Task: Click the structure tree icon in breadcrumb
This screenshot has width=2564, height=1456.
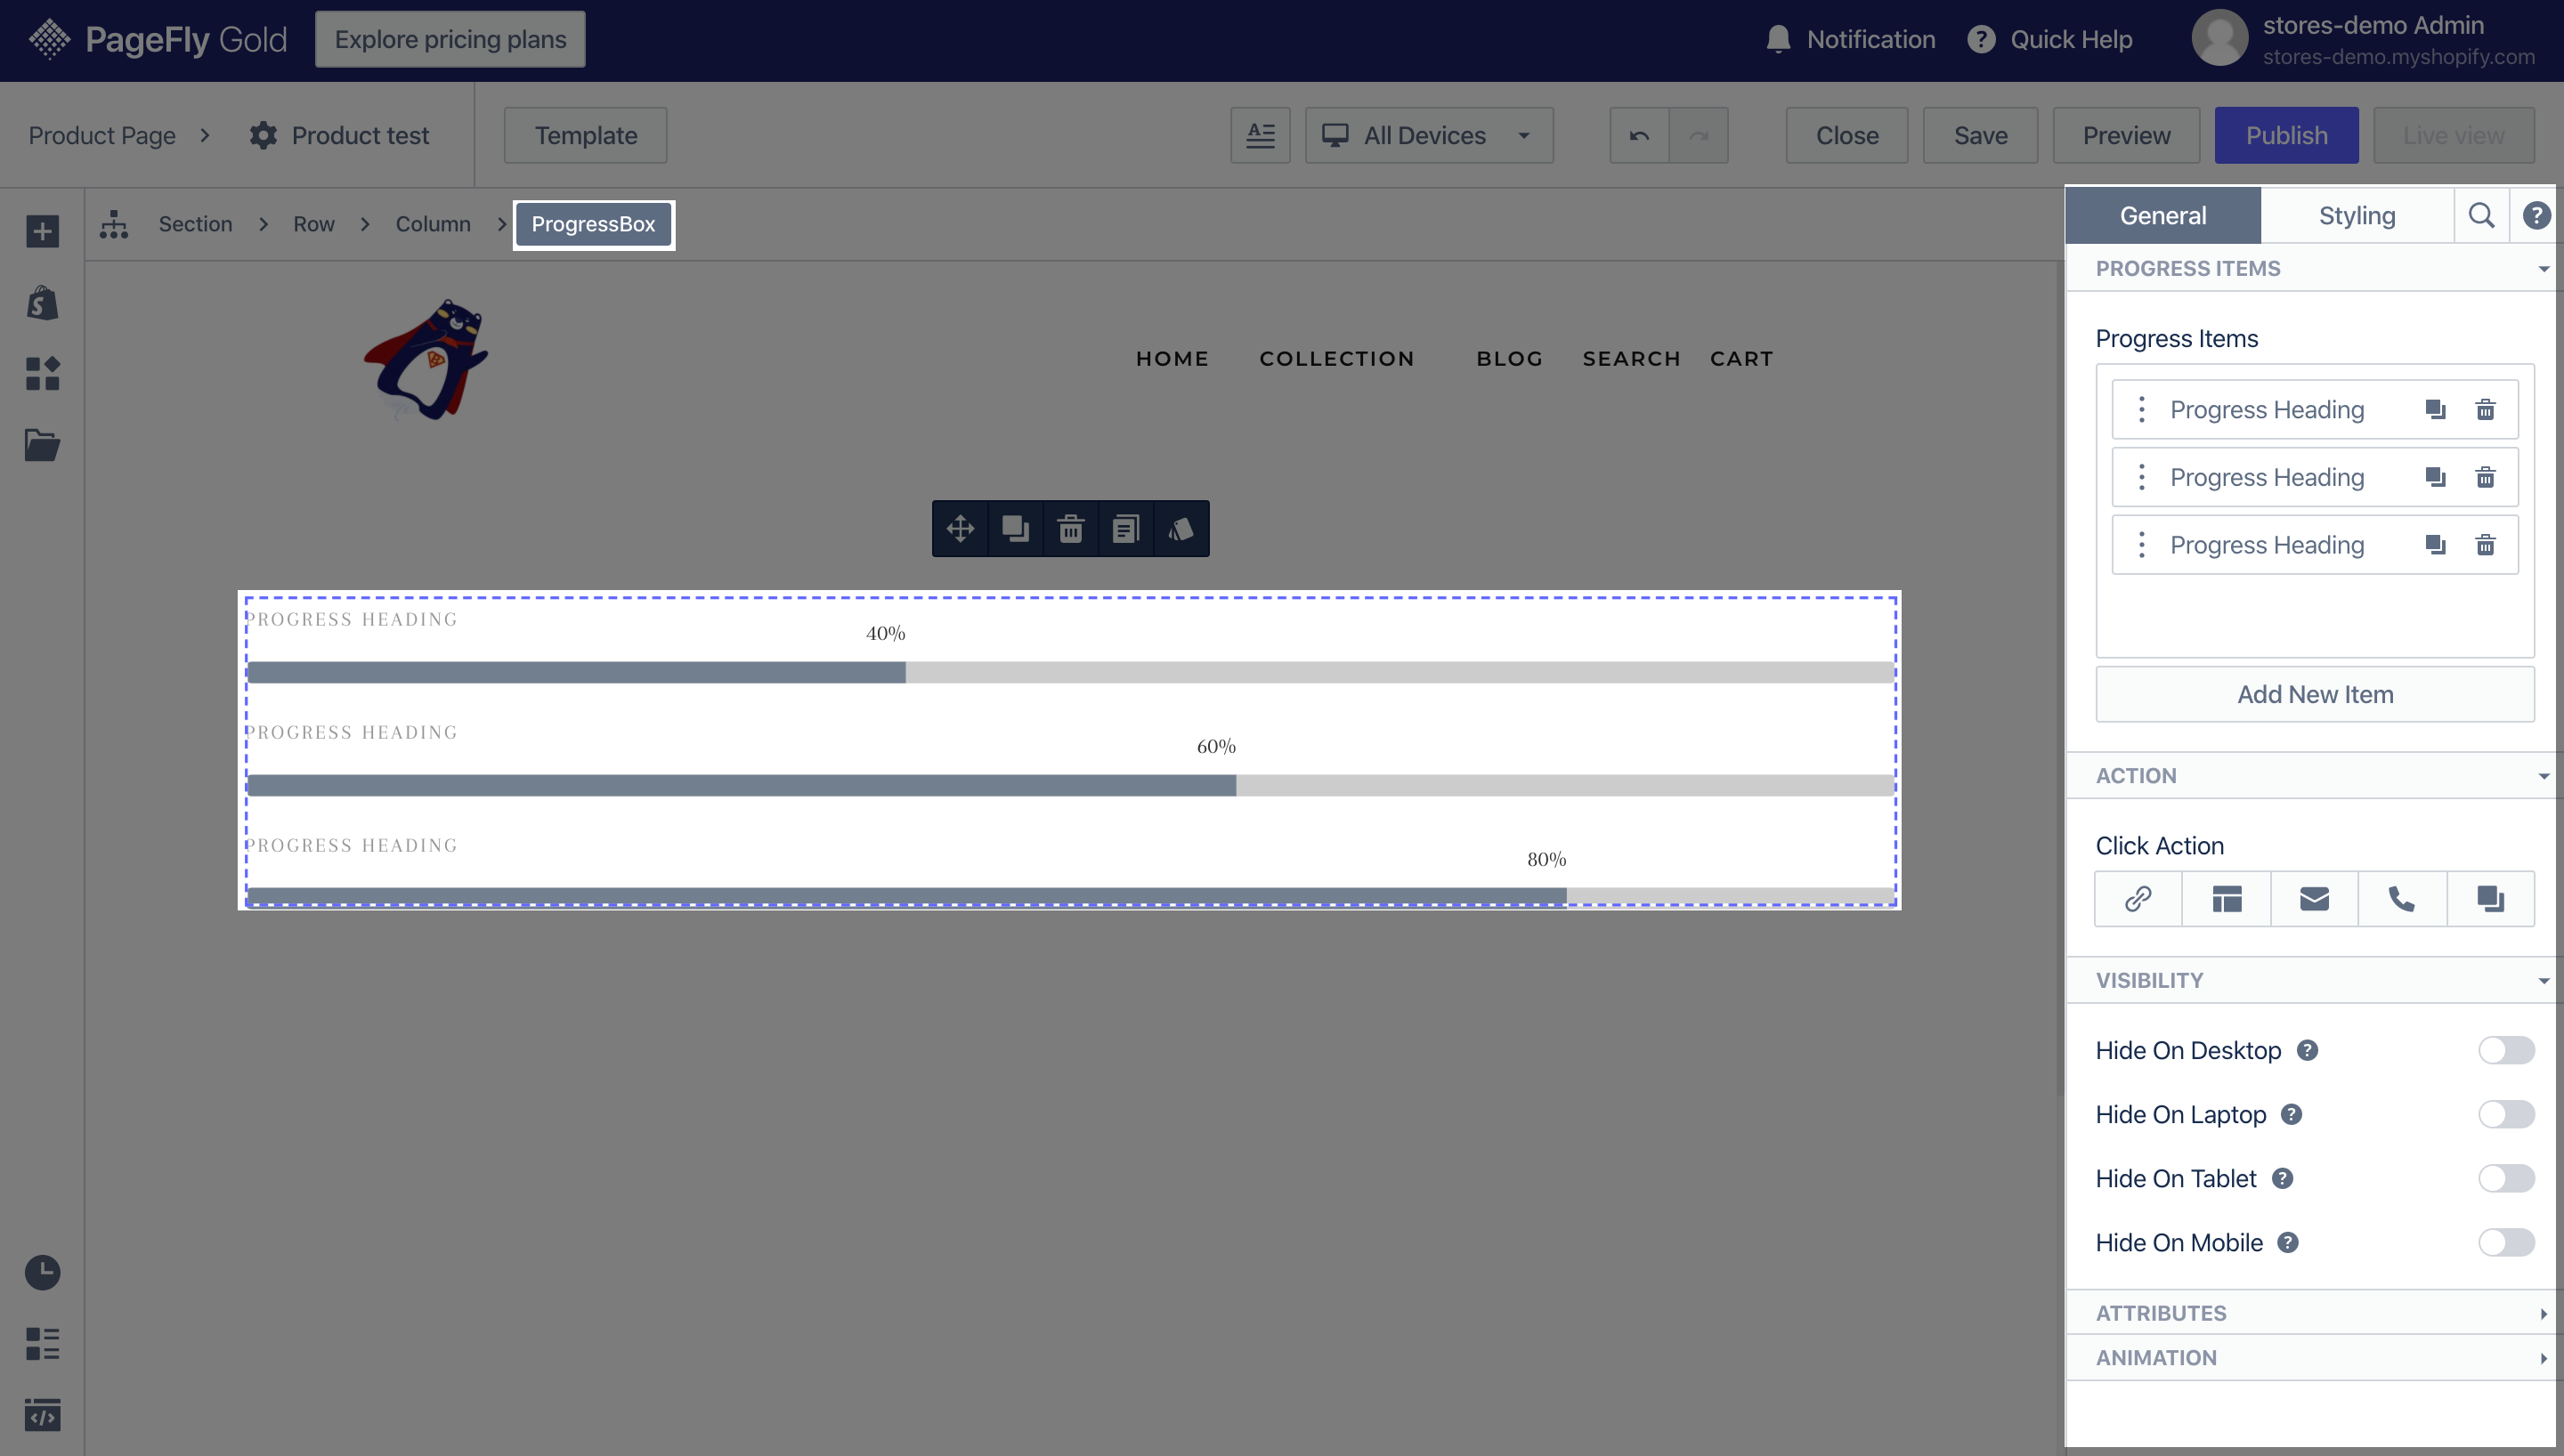Action: tap(114, 224)
